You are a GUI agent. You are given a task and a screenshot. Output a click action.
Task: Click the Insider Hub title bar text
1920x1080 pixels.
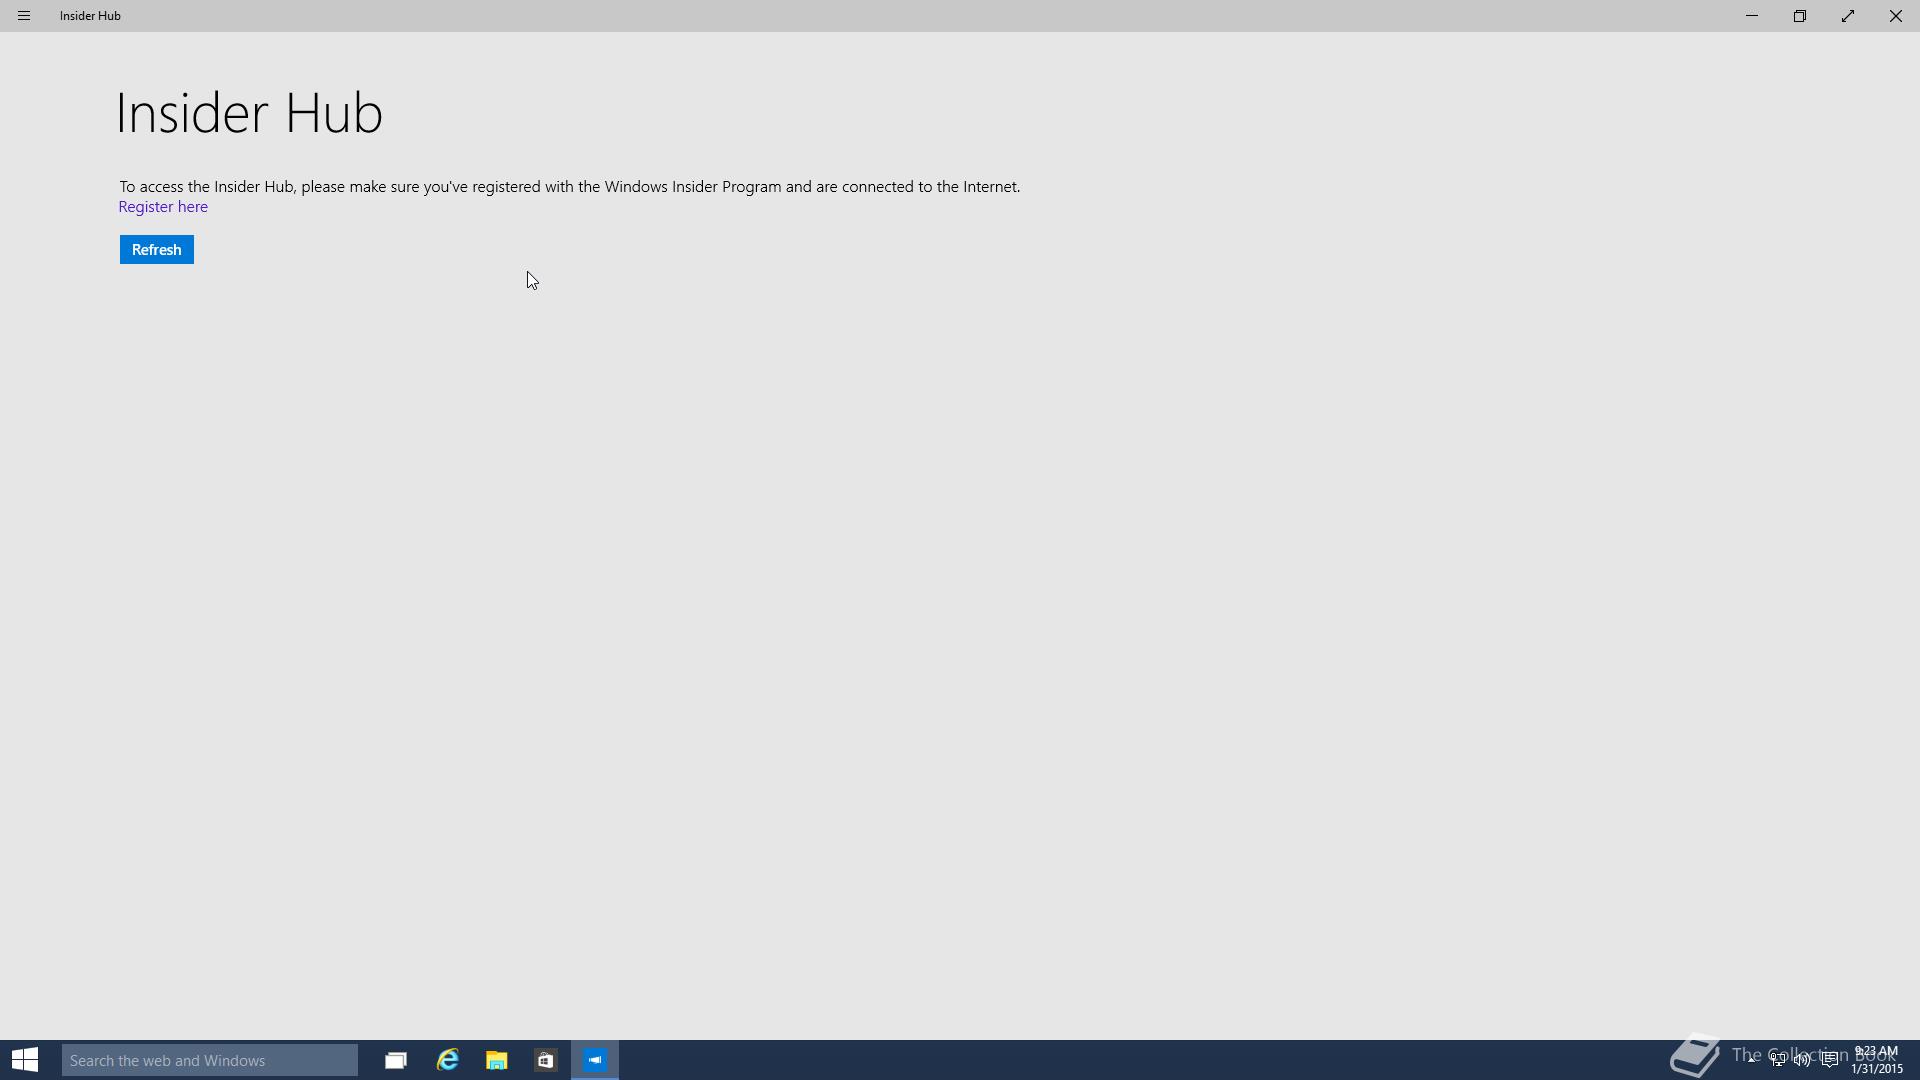click(x=90, y=16)
